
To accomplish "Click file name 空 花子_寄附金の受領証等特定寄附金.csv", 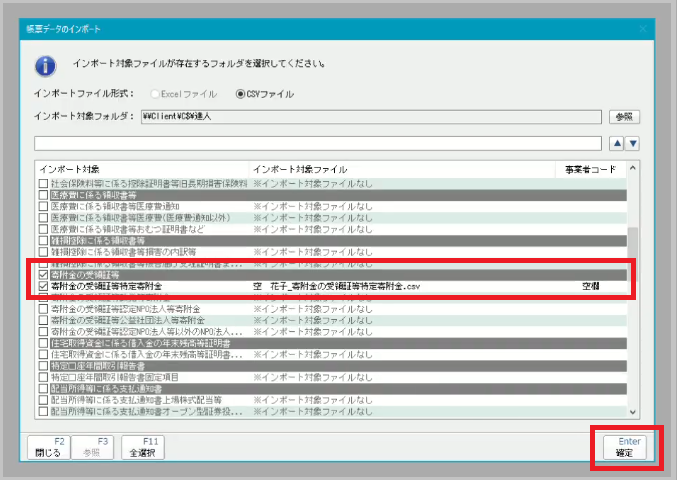I will coord(337,286).
